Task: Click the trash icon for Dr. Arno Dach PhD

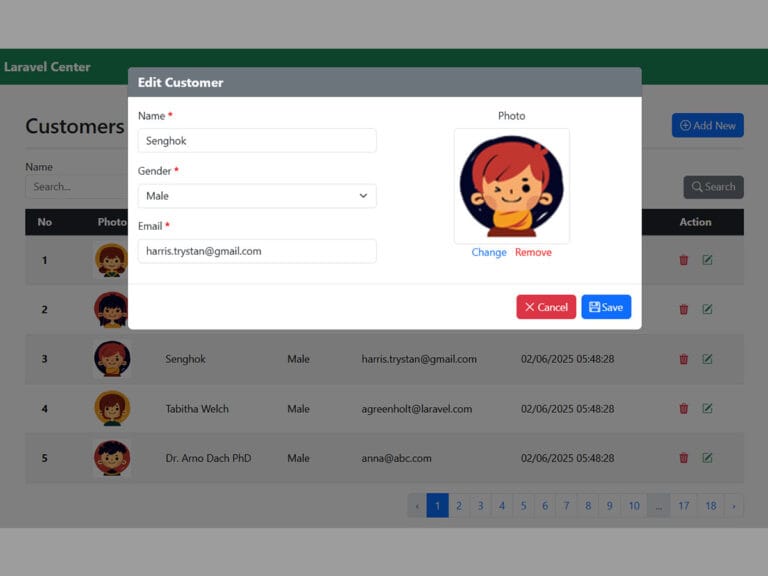Action: click(684, 458)
